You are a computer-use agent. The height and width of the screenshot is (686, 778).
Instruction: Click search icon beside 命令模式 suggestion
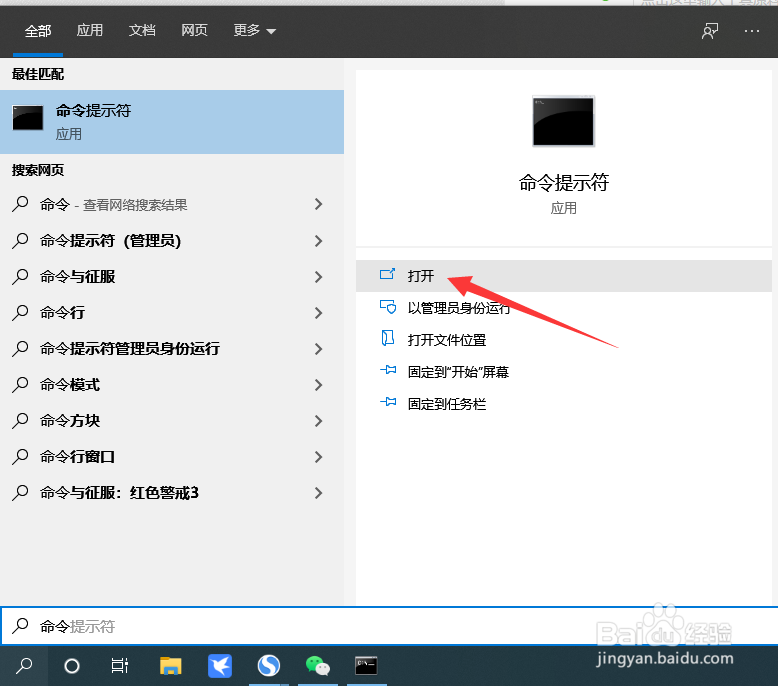pos(20,384)
